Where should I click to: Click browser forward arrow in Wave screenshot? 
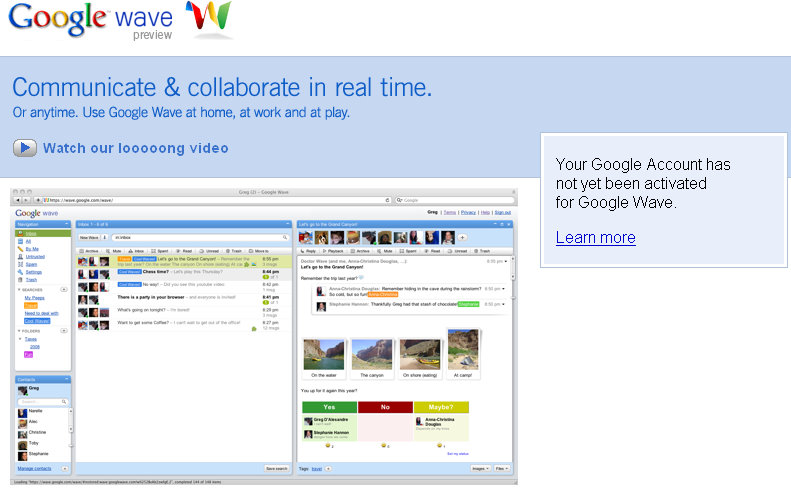point(26,200)
